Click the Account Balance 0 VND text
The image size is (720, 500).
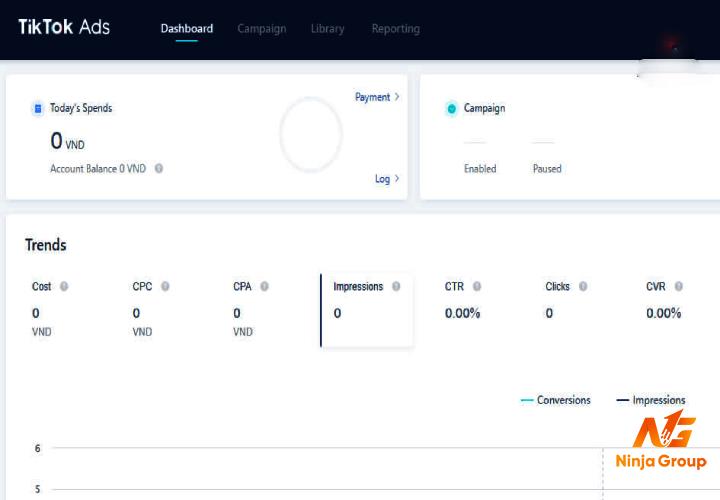tap(98, 169)
